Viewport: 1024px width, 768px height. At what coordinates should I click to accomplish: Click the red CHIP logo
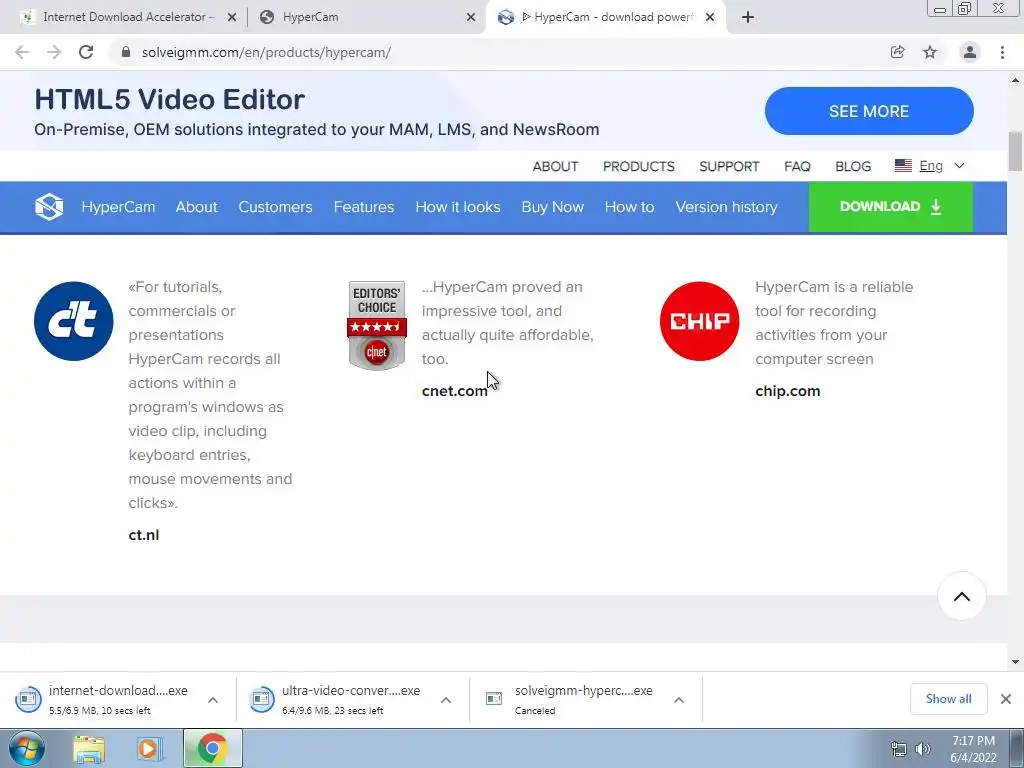[x=699, y=321]
